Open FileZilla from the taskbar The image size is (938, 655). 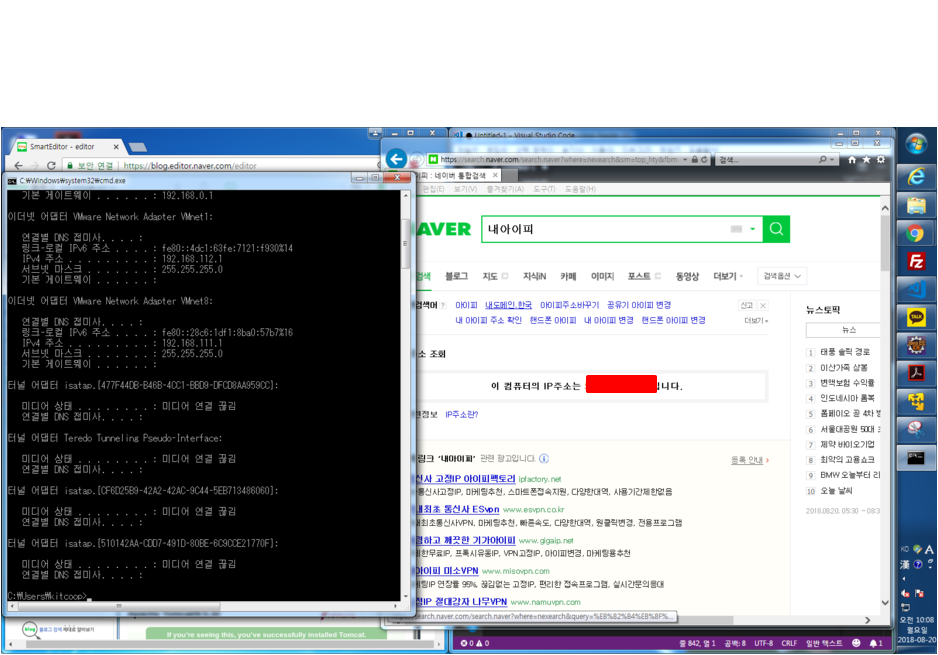(x=916, y=261)
